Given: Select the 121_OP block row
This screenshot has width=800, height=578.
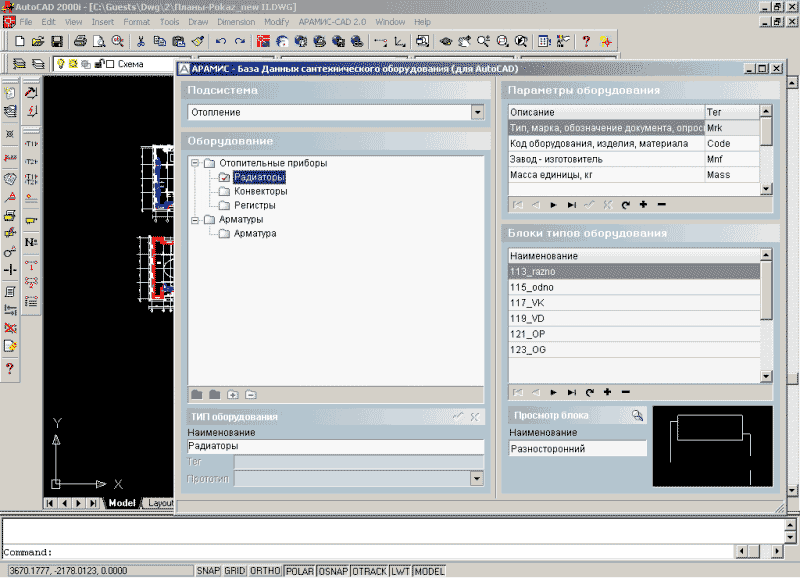Looking at the screenshot, I should (x=634, y=334).
